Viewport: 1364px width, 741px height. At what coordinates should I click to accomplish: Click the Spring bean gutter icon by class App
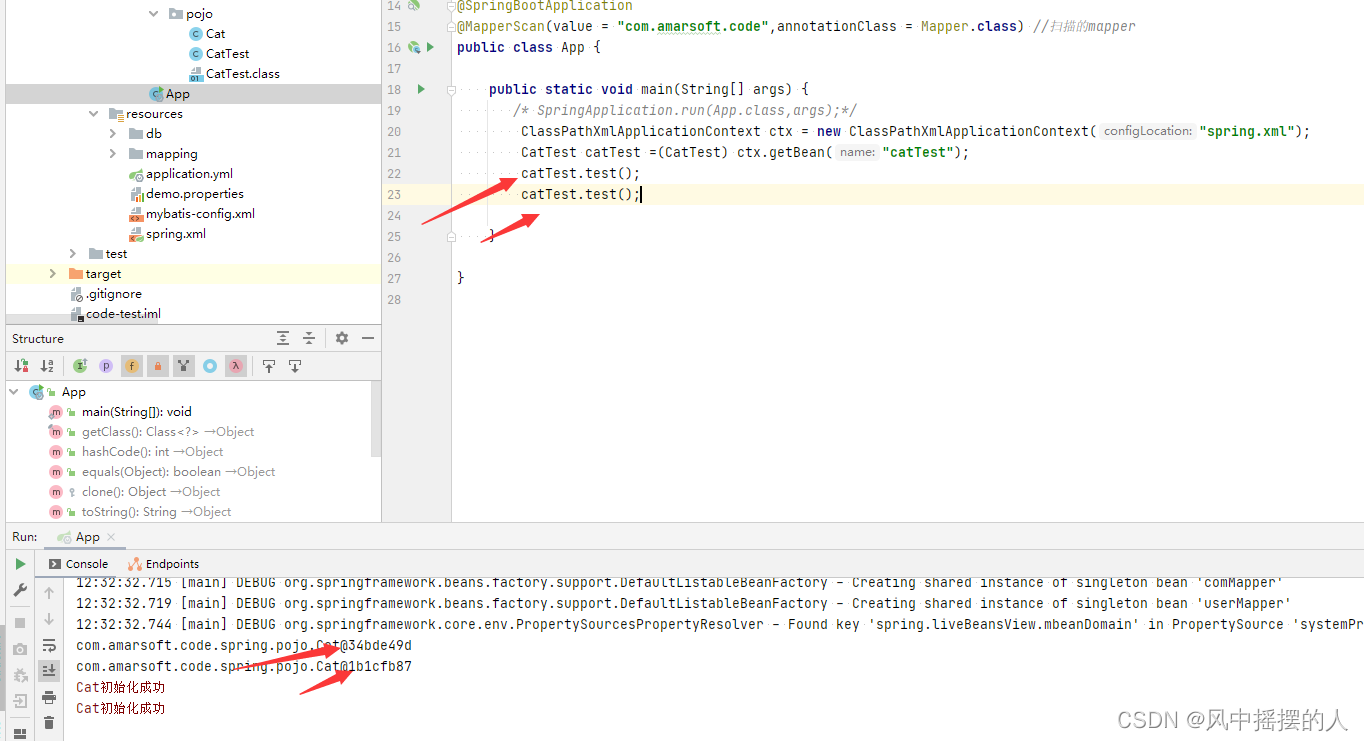(414, 47)
